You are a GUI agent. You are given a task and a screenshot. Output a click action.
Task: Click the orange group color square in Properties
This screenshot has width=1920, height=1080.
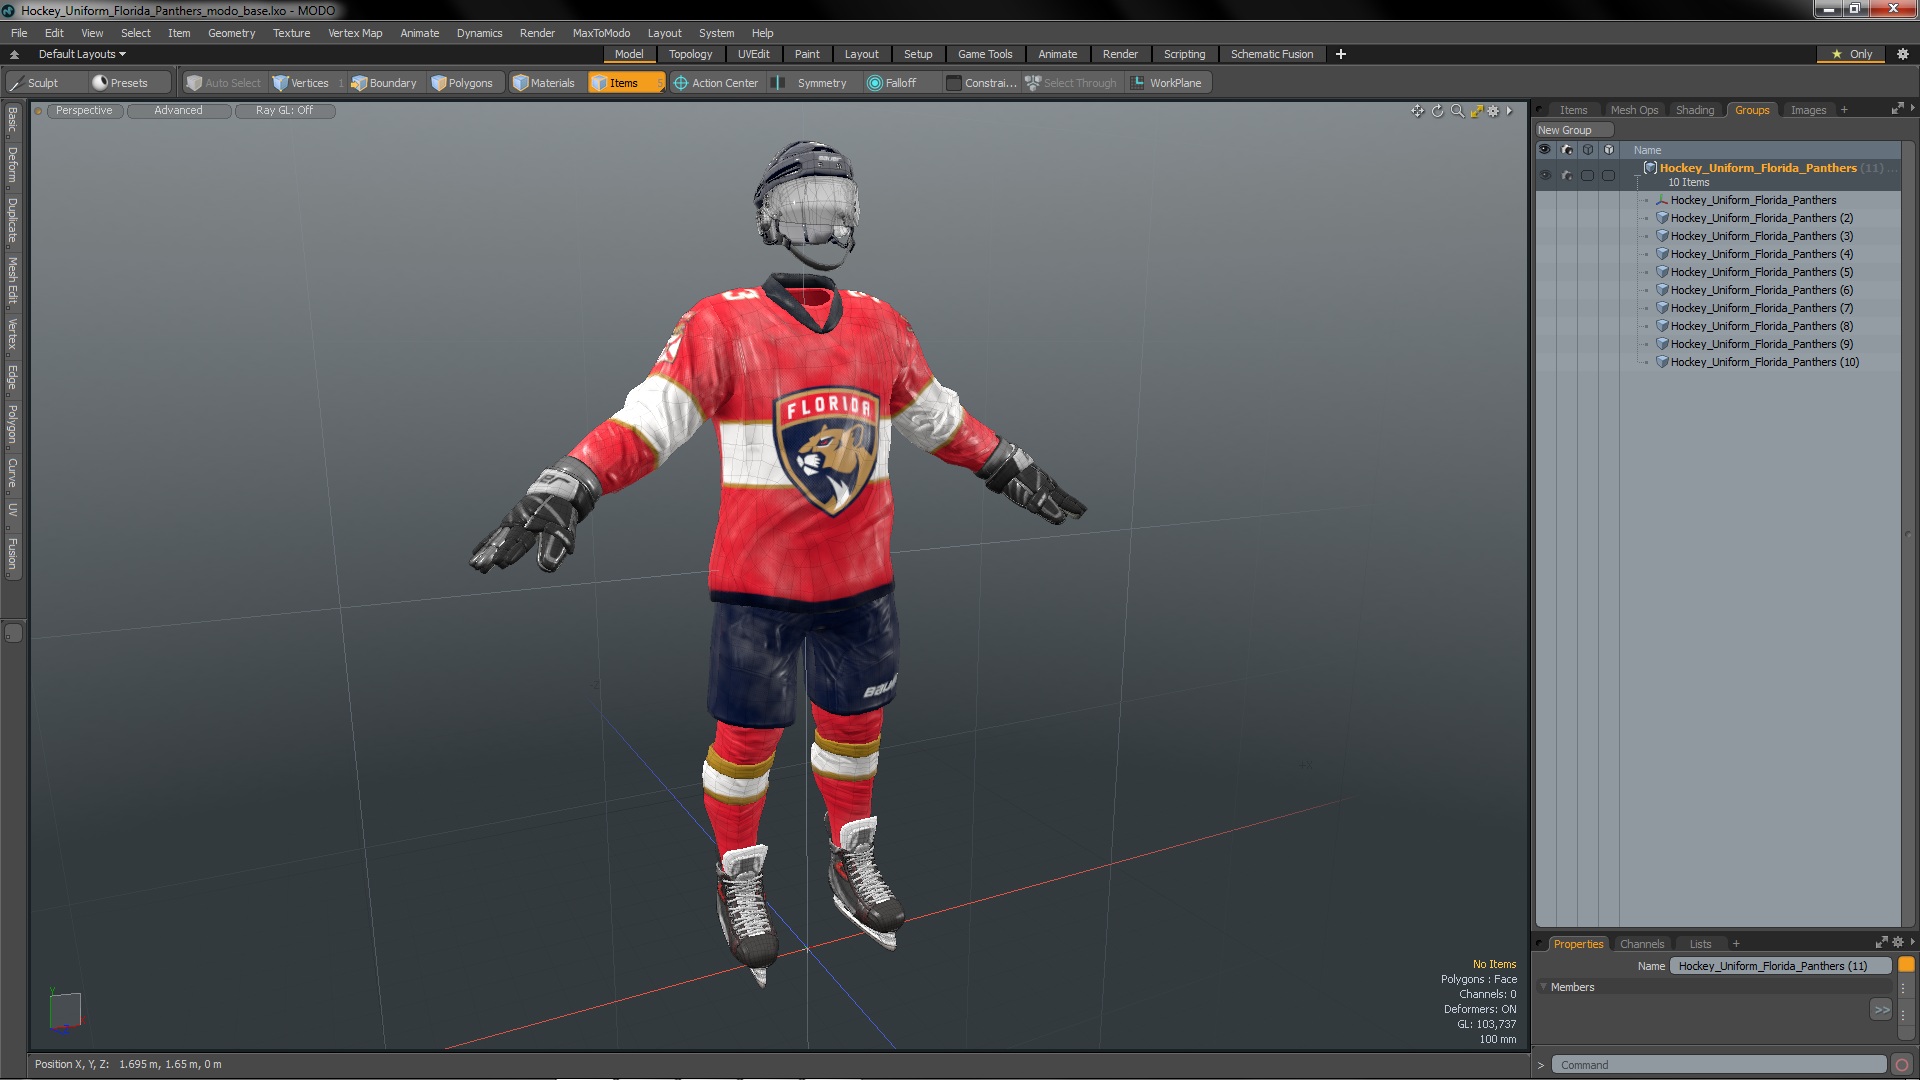coord(1906,965)
